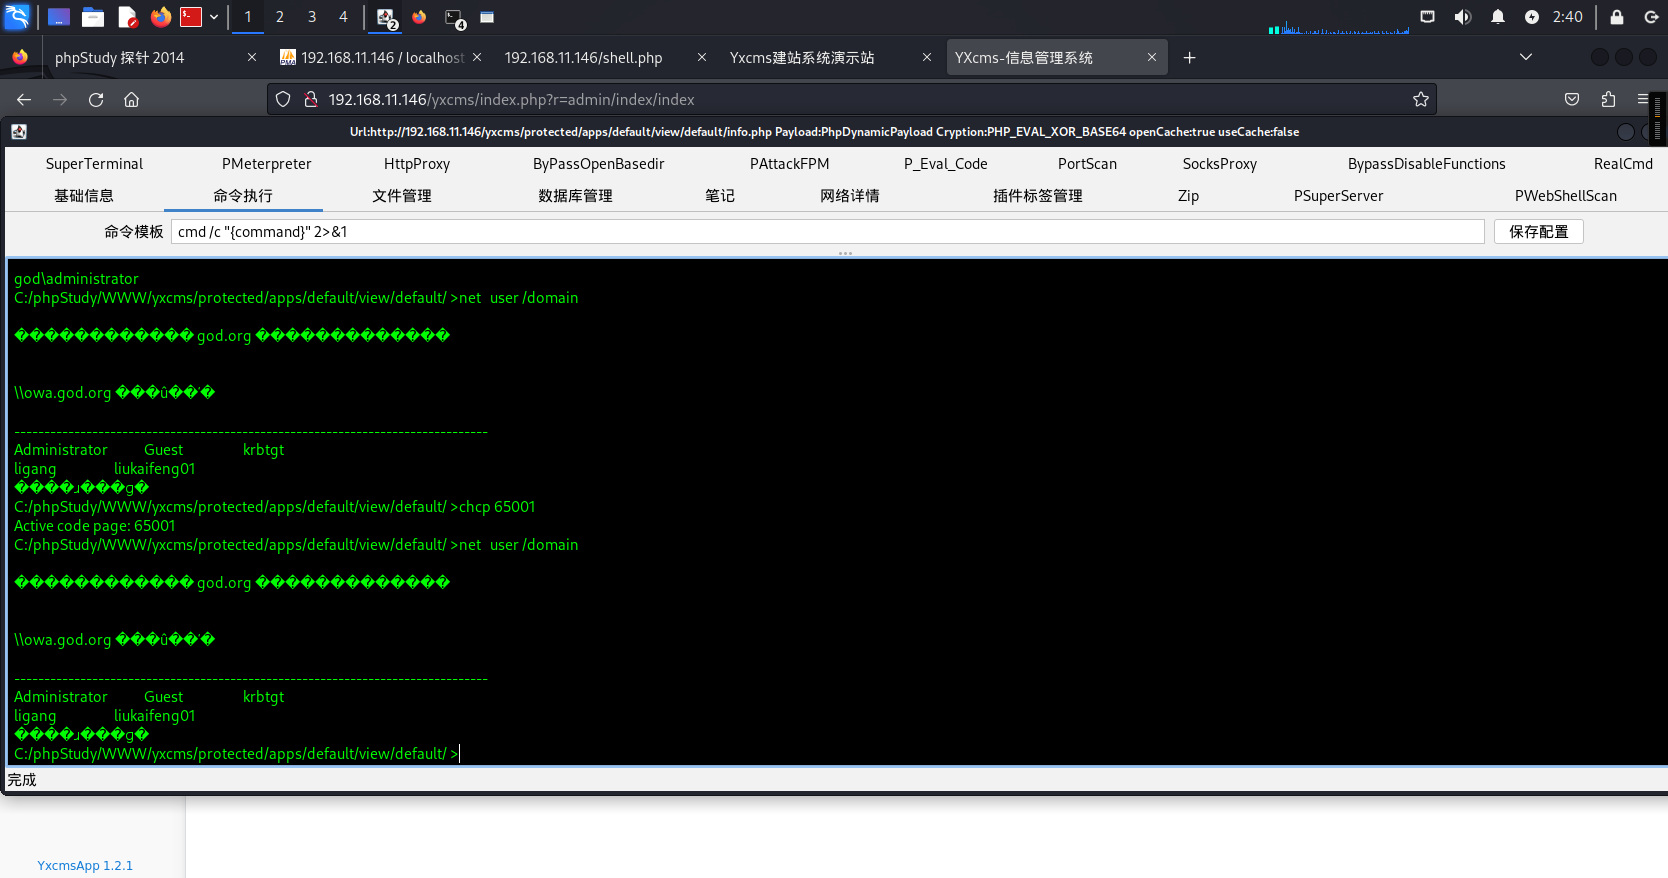Open the browser extensions menu
This screenshot has height=878, width=1668.
point(1608,99)
